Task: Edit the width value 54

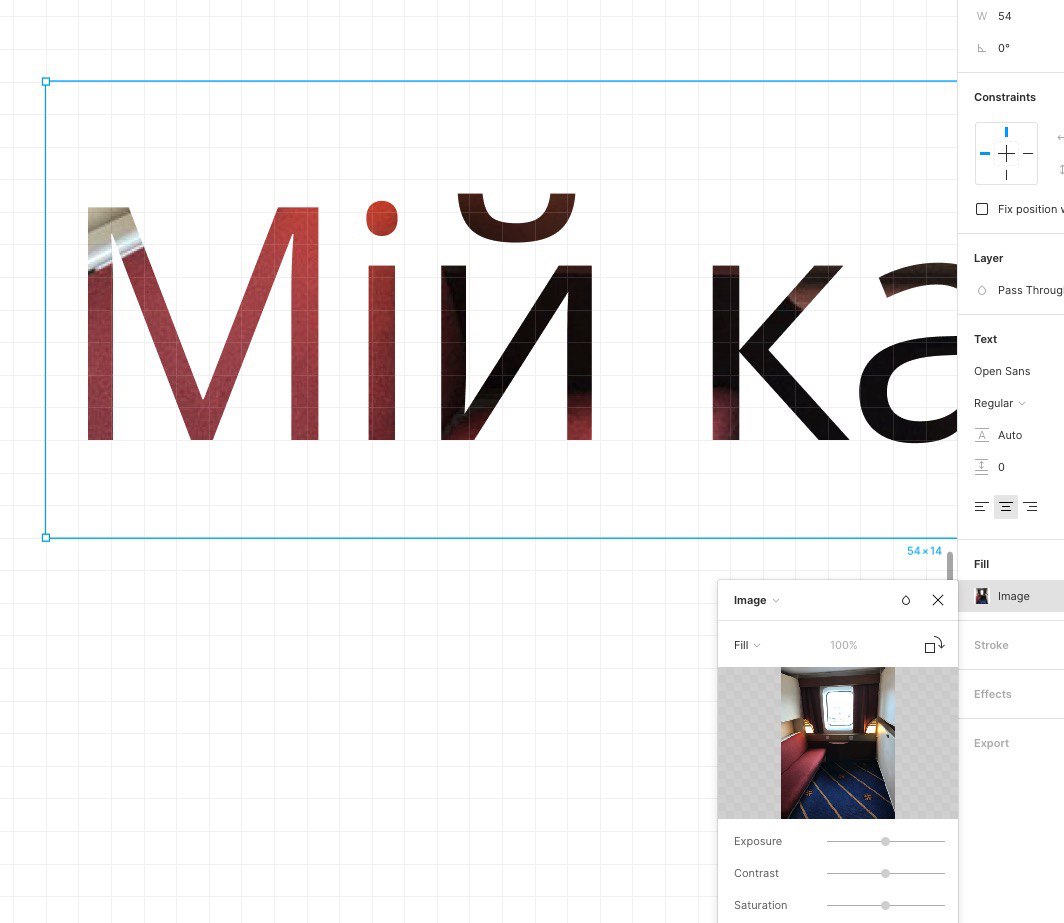Action: tap(1004, 16)
